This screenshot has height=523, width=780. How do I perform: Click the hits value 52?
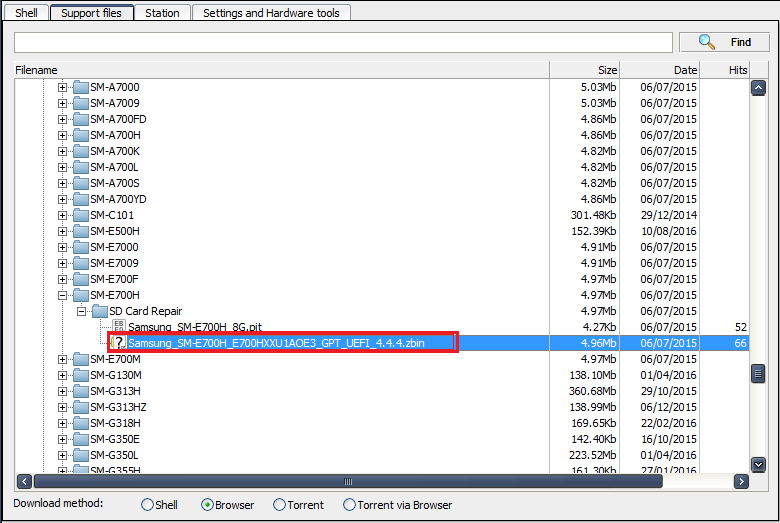pyautogui.click(x=741, y=327)
